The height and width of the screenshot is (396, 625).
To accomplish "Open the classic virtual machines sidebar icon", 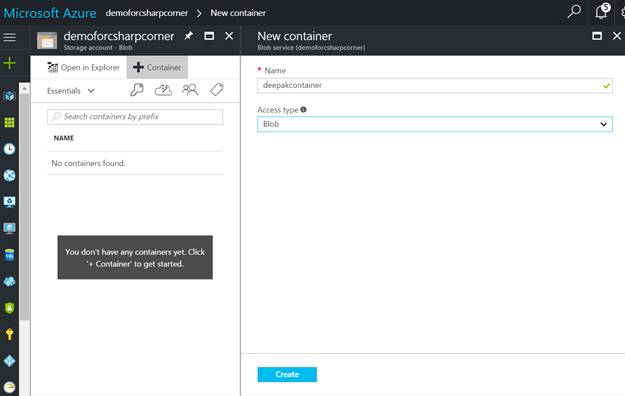I will coord(9,228).
